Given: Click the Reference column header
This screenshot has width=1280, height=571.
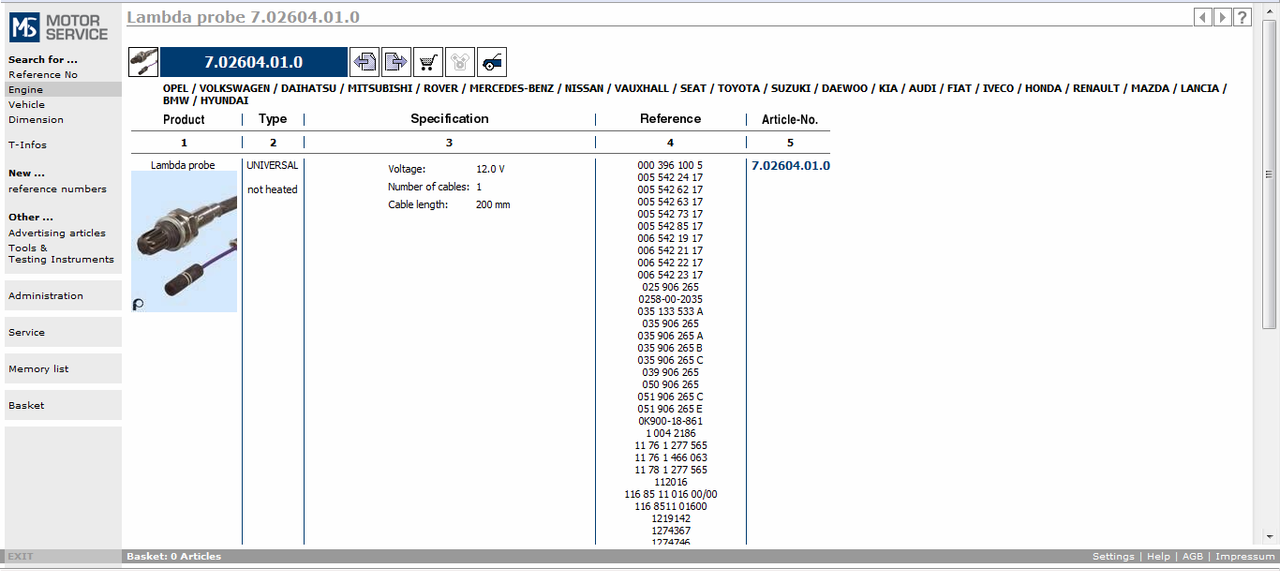Looking at the screenshot, I should (670, 119).
